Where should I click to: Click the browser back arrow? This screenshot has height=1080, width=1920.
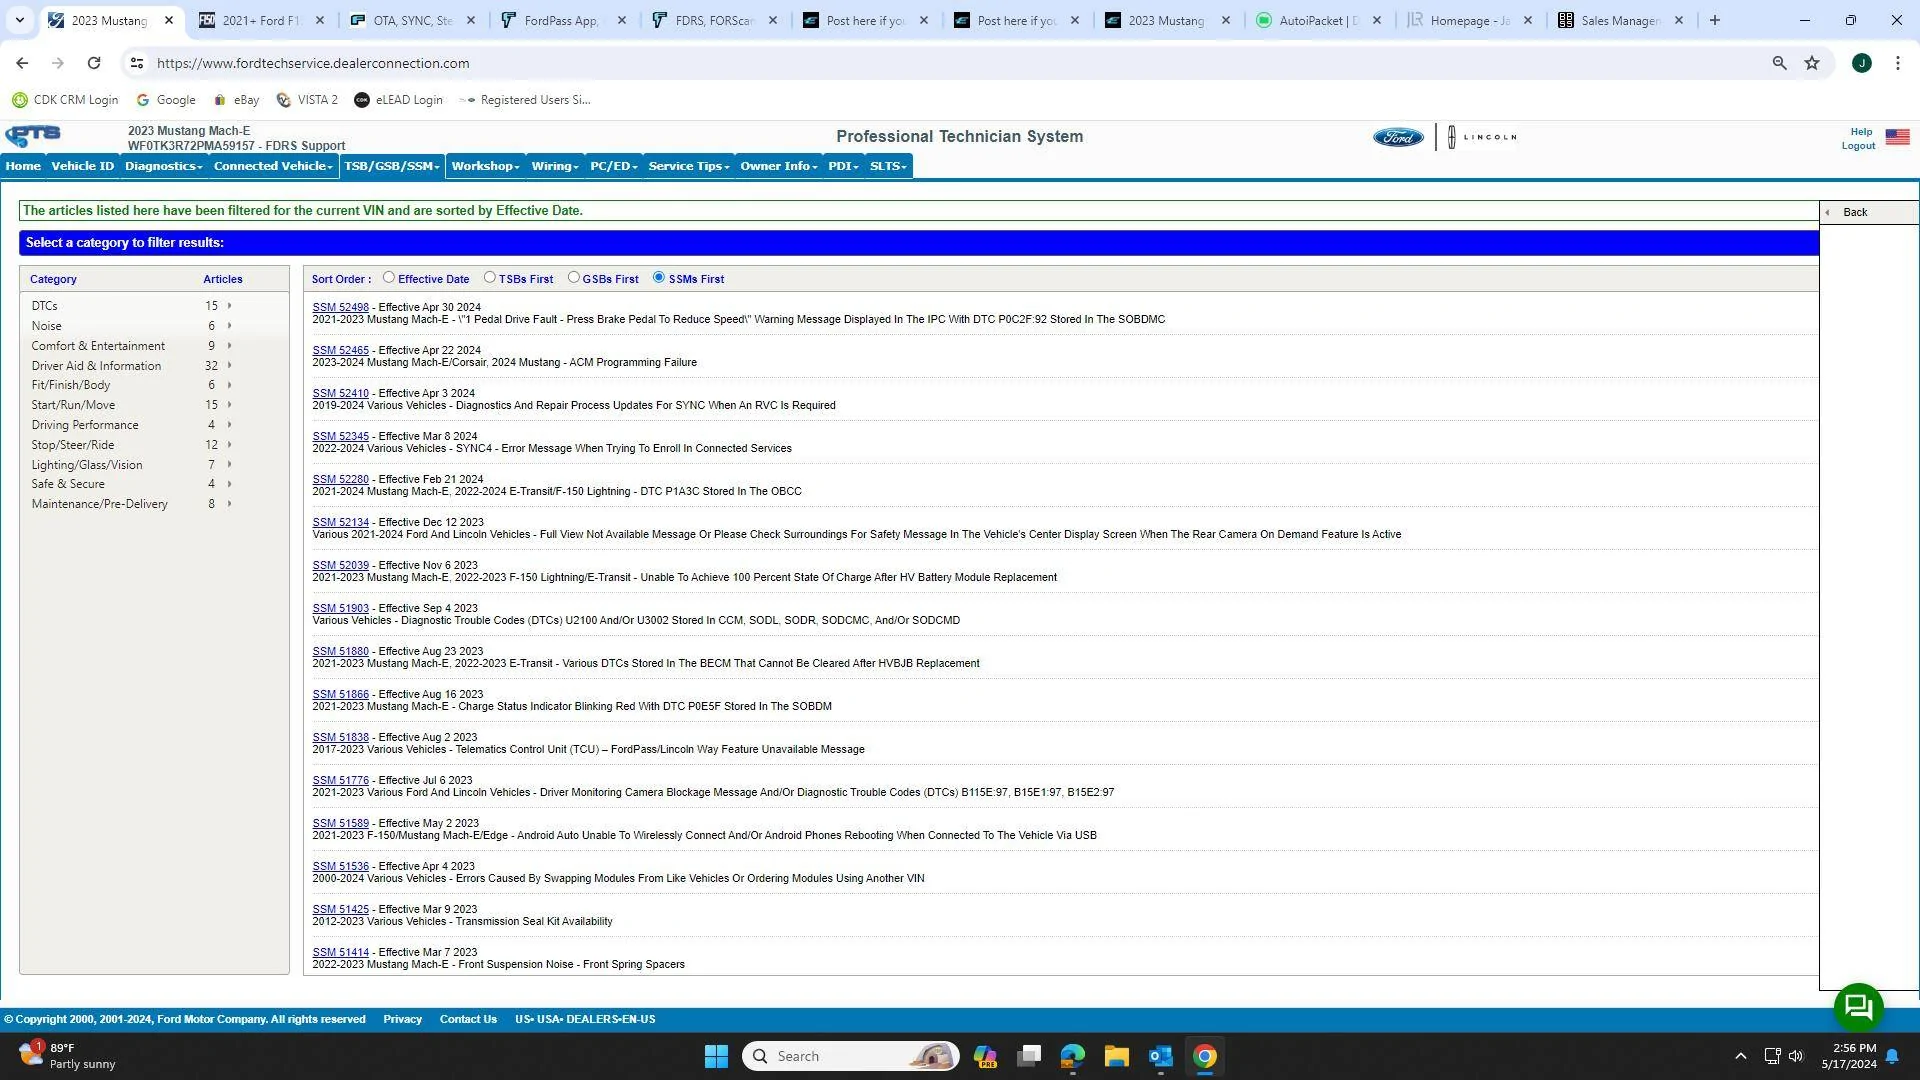pyautogui.click(x=22, y=63)
